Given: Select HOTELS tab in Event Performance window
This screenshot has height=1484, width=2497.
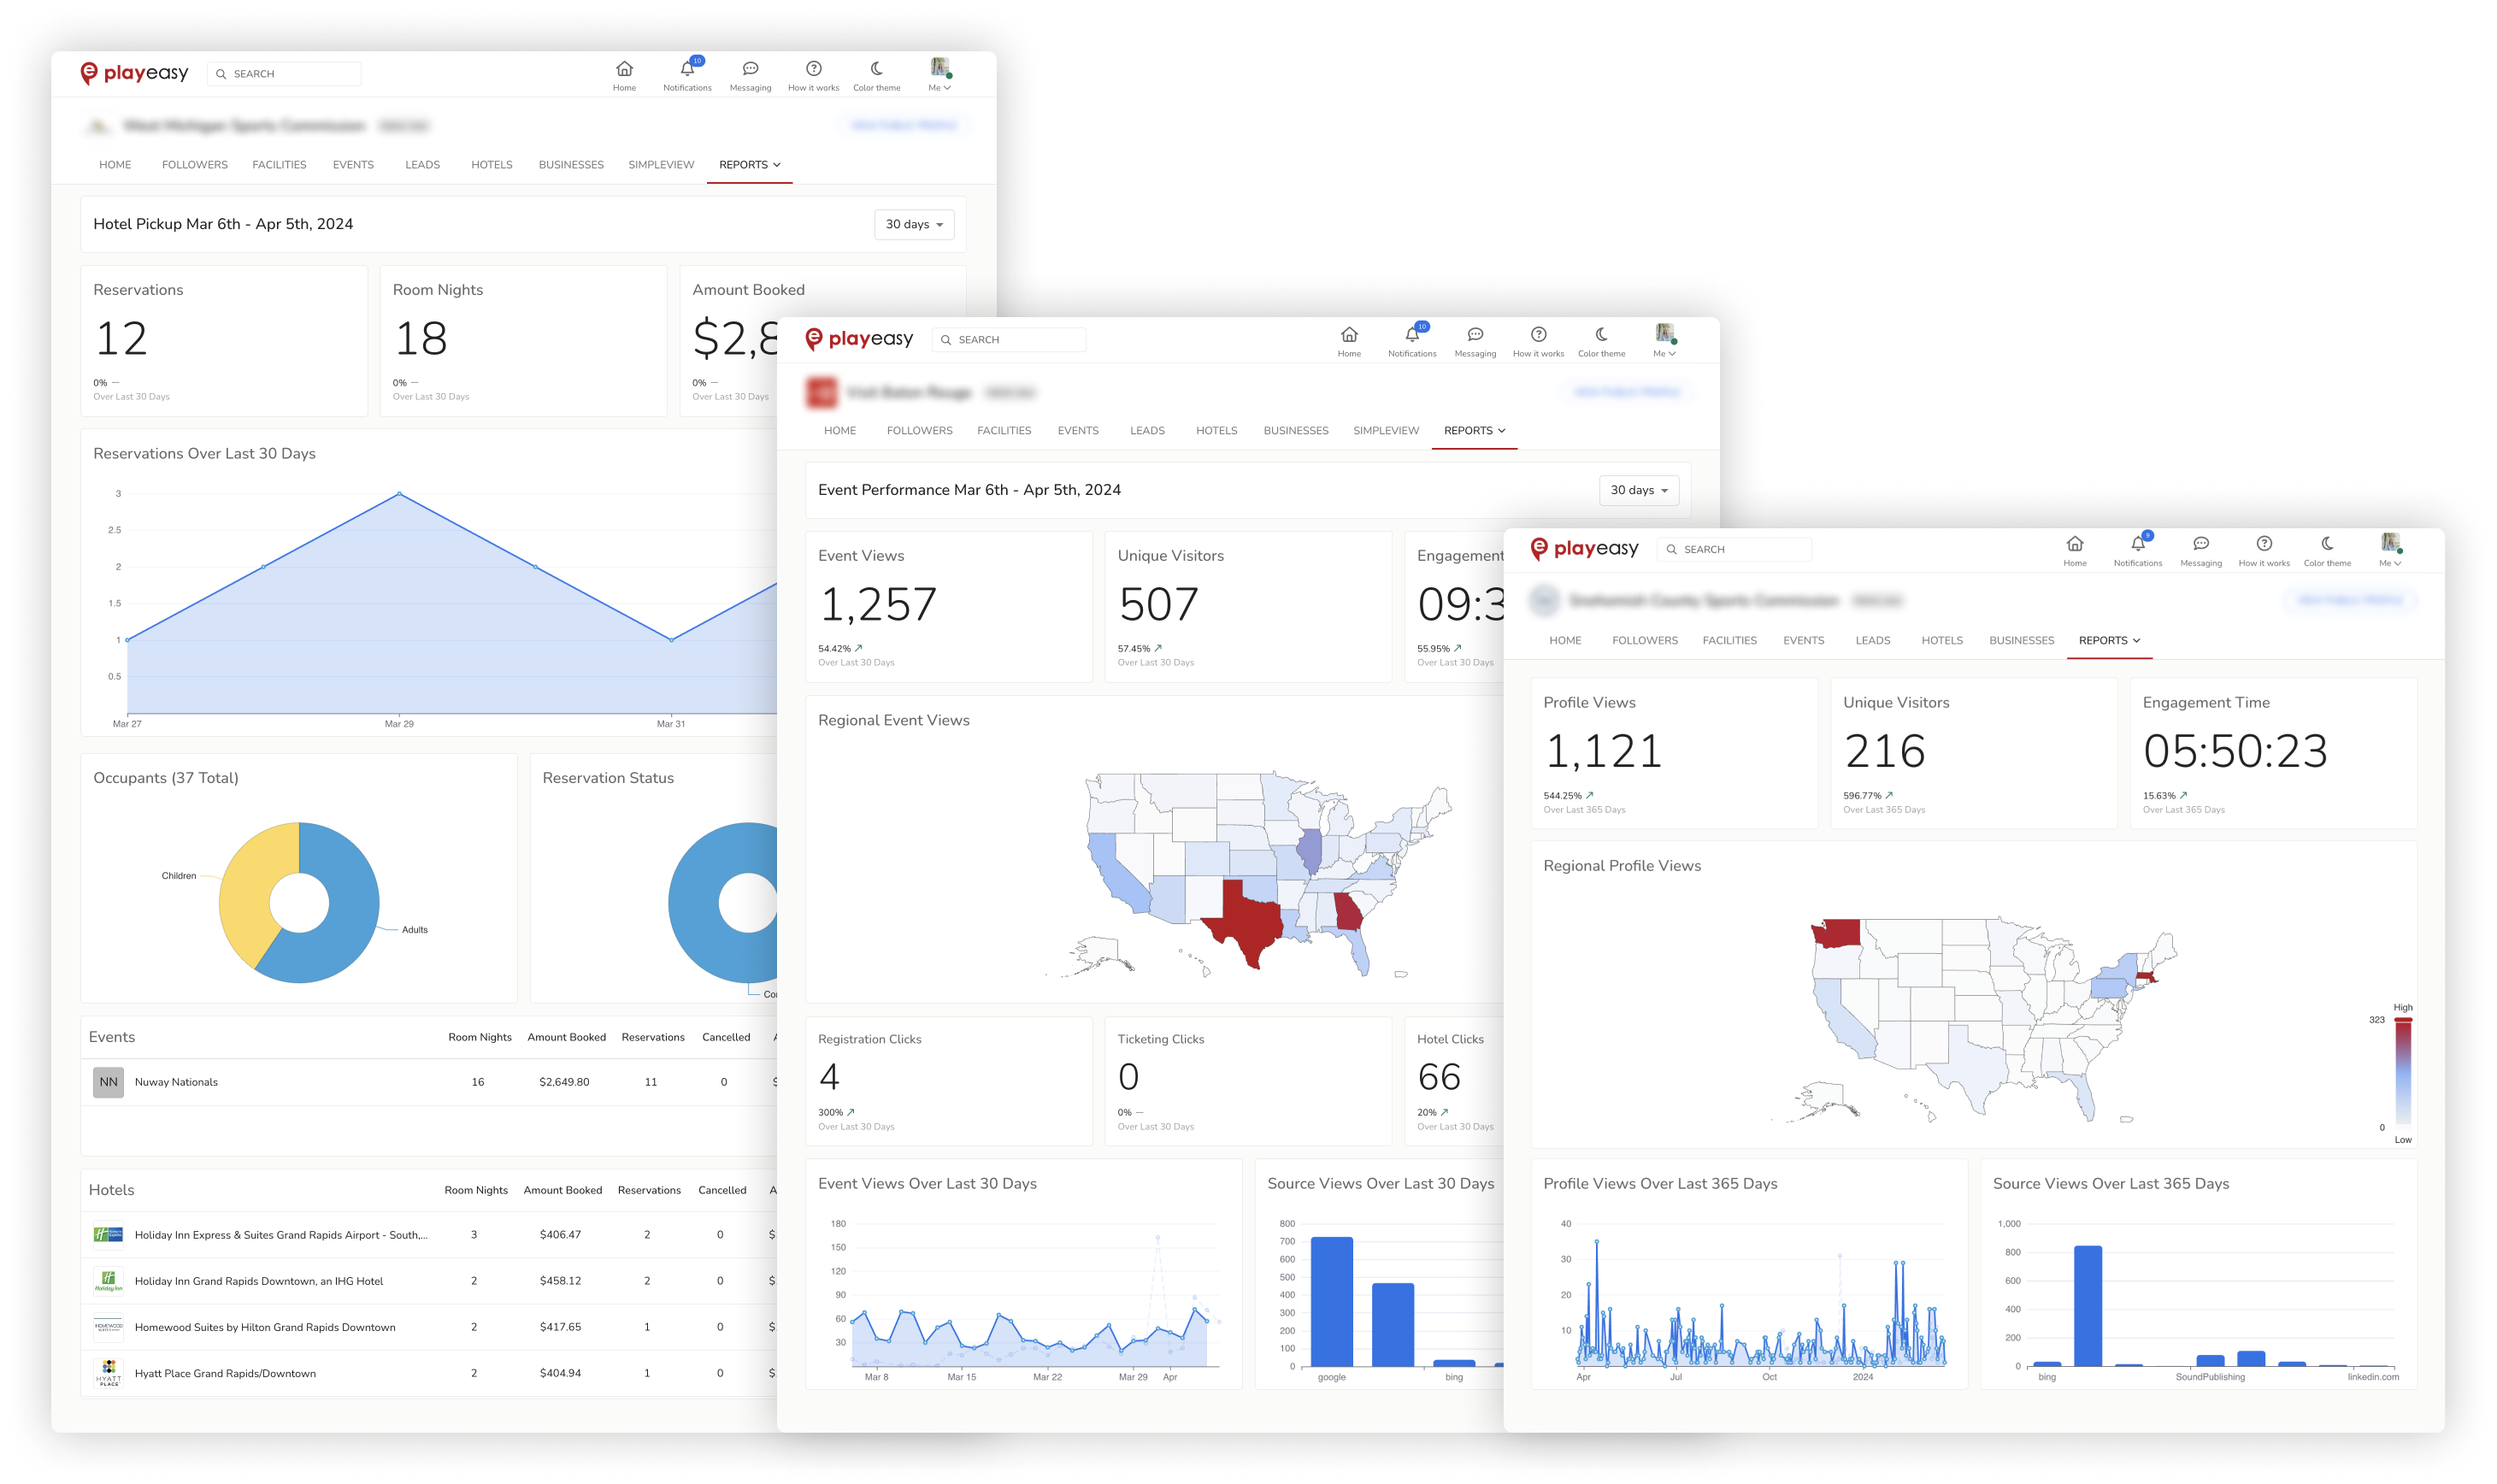Looking at the screenshot, I should [x=1216, y=431].
